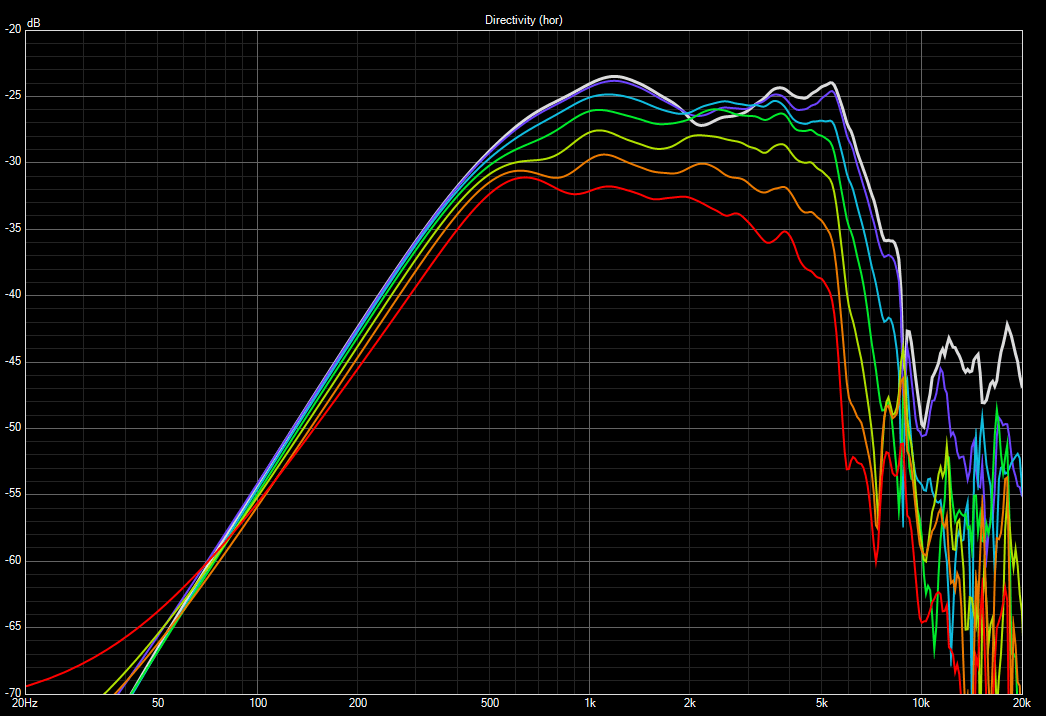The image size is (1046, 716).
Task: Click the 'dB' unit label
Action: [x=33, y=23]
